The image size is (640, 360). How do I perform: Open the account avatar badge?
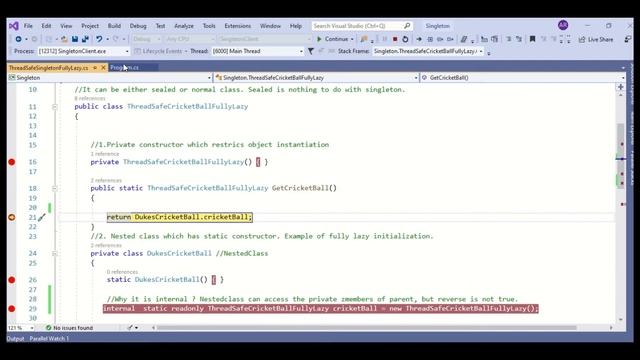pyautogui.click(x=563, y=25)
